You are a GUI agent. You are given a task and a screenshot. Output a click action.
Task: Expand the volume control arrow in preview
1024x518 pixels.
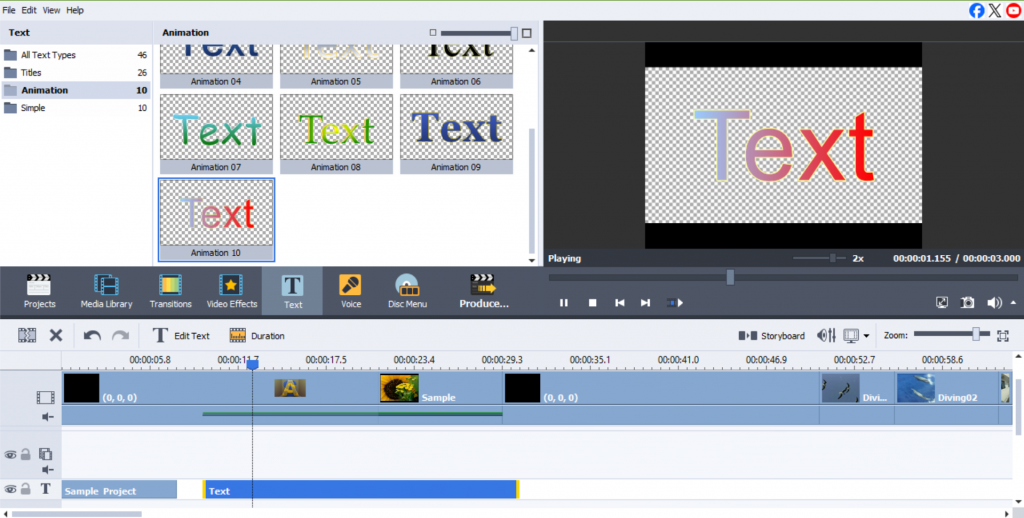pos(1013,302)
